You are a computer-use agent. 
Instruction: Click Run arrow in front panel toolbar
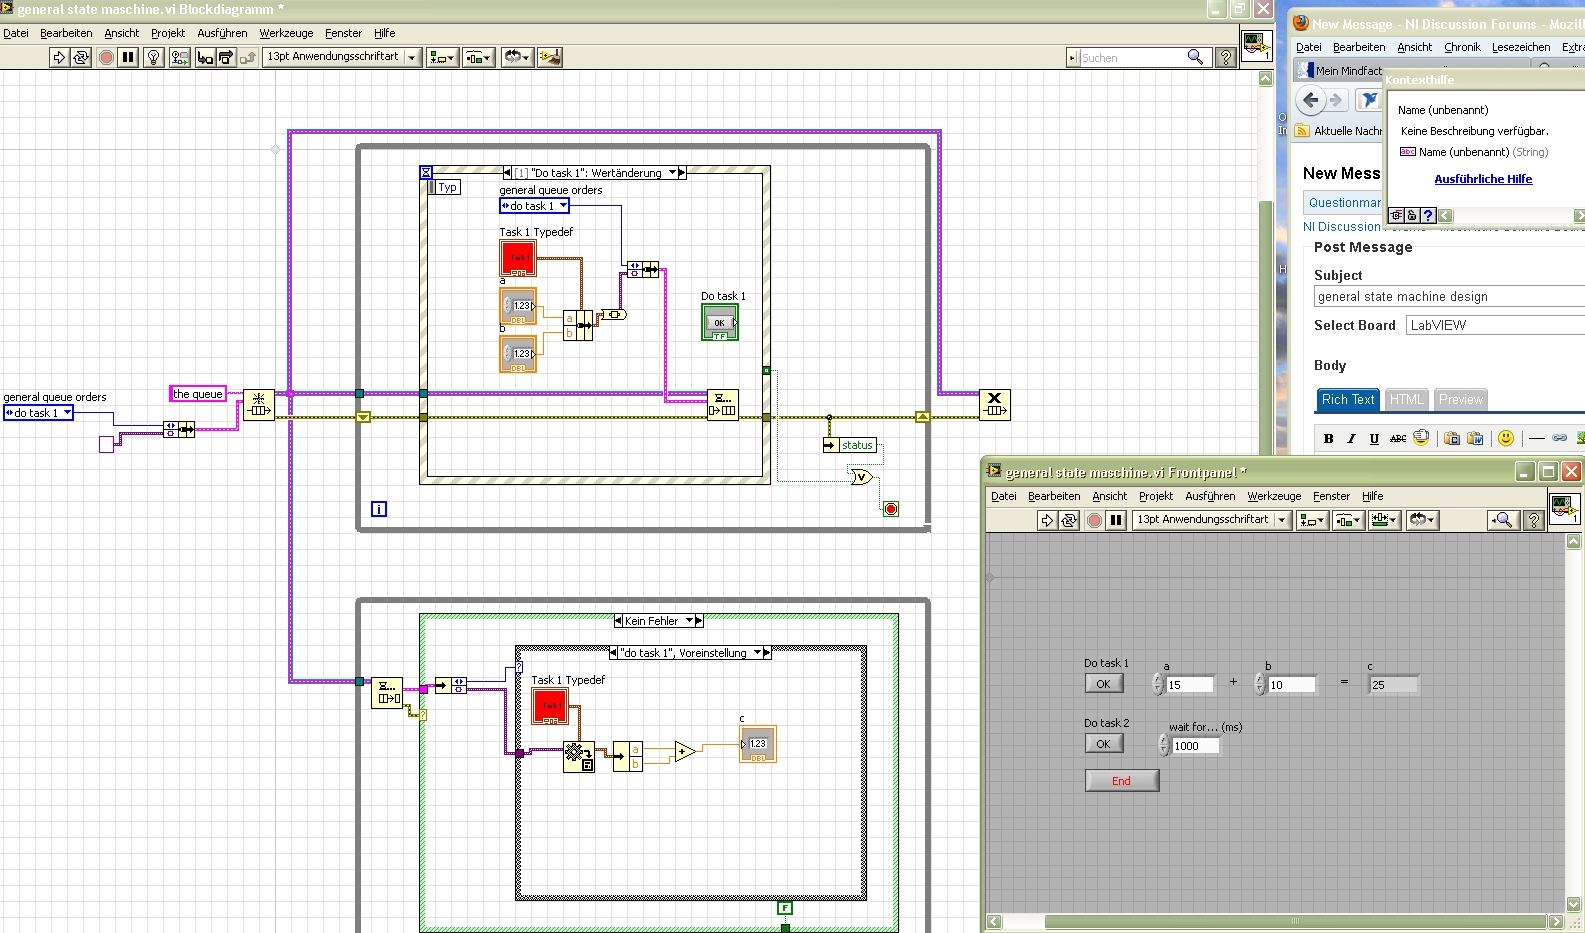click(1047, 520)
